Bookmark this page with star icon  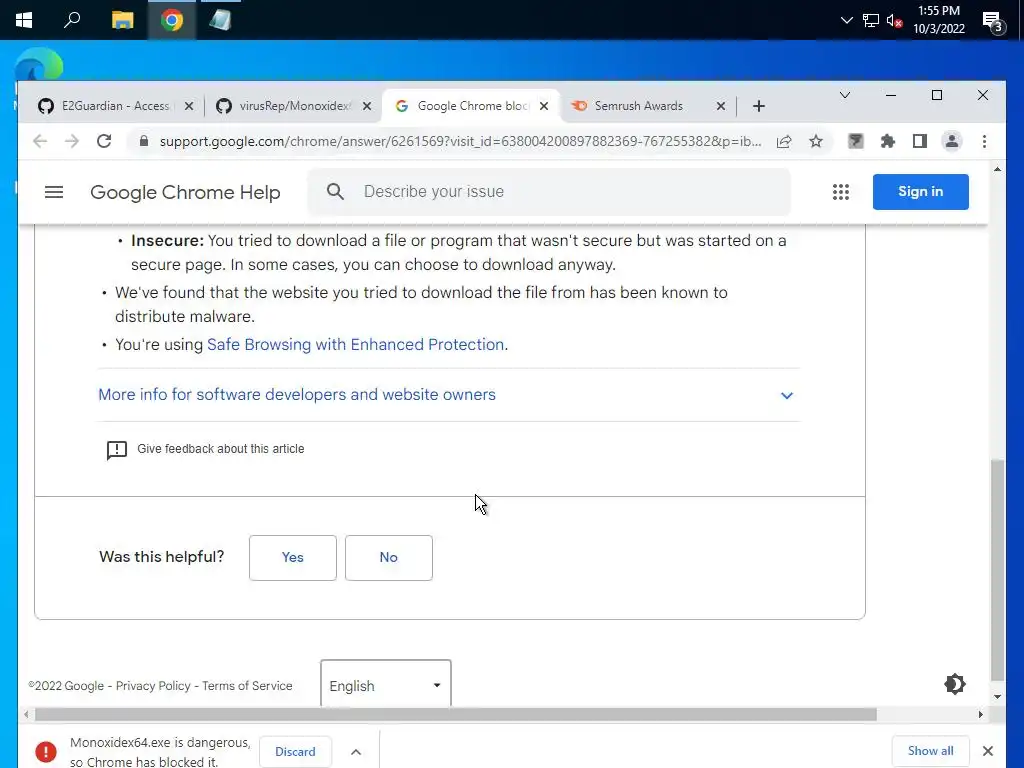pos(816,141)
